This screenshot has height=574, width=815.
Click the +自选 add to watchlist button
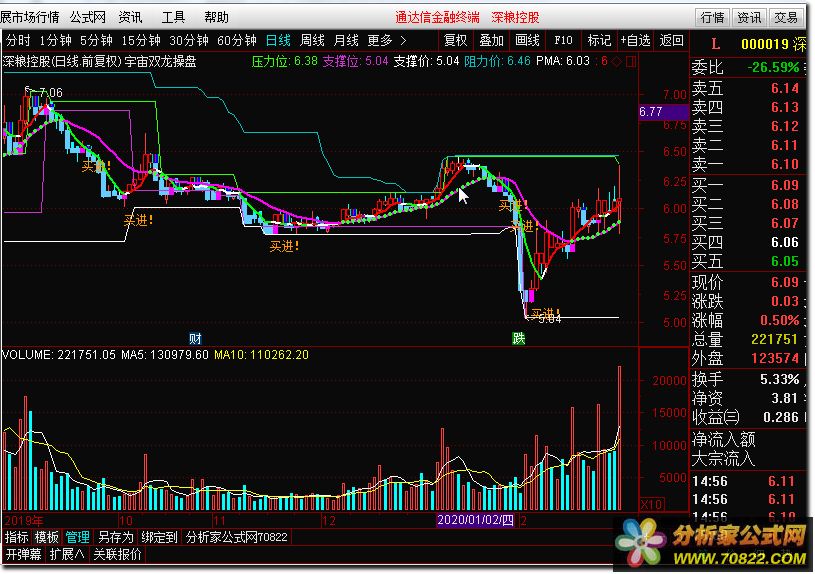635,40
